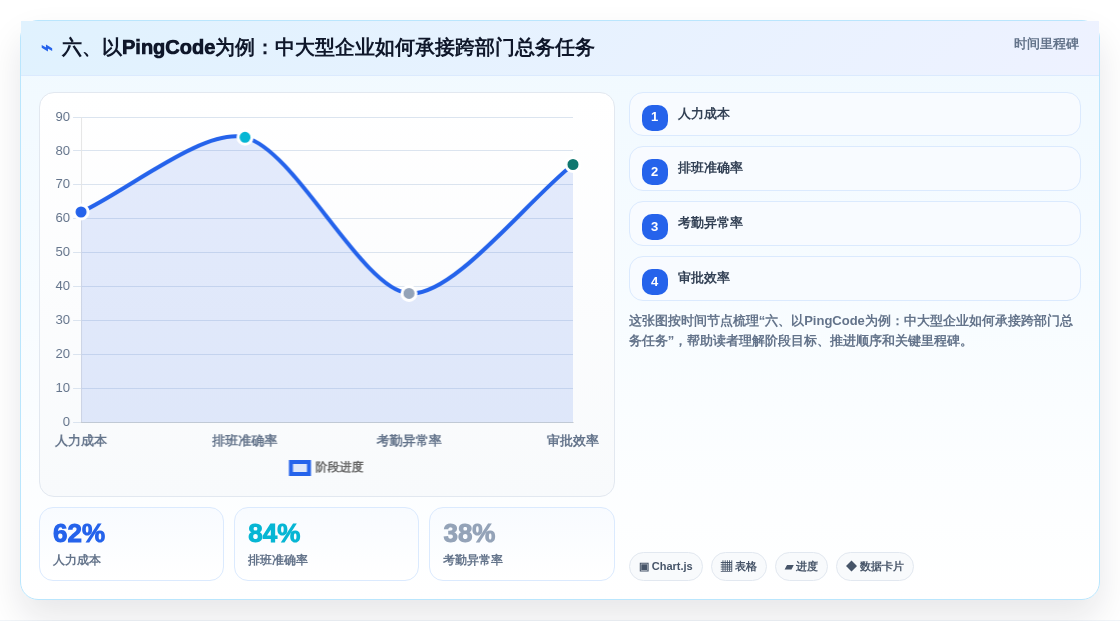Click the 进度 tag chip
1120x621 pixels.
[x=801, y=567]
